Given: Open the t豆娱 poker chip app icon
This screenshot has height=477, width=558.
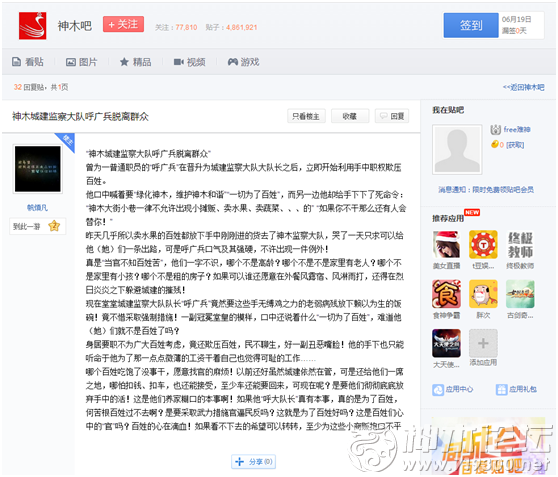Looking at the screenshot, I should [483, 244].
